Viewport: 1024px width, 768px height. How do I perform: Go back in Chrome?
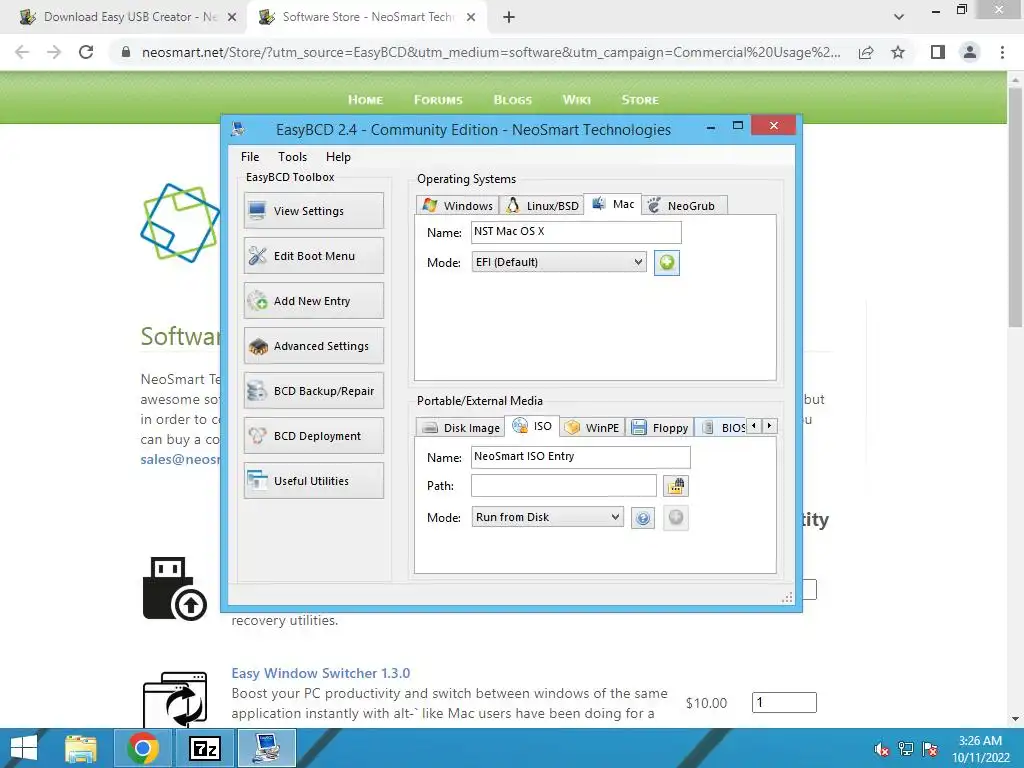point(22,52)
